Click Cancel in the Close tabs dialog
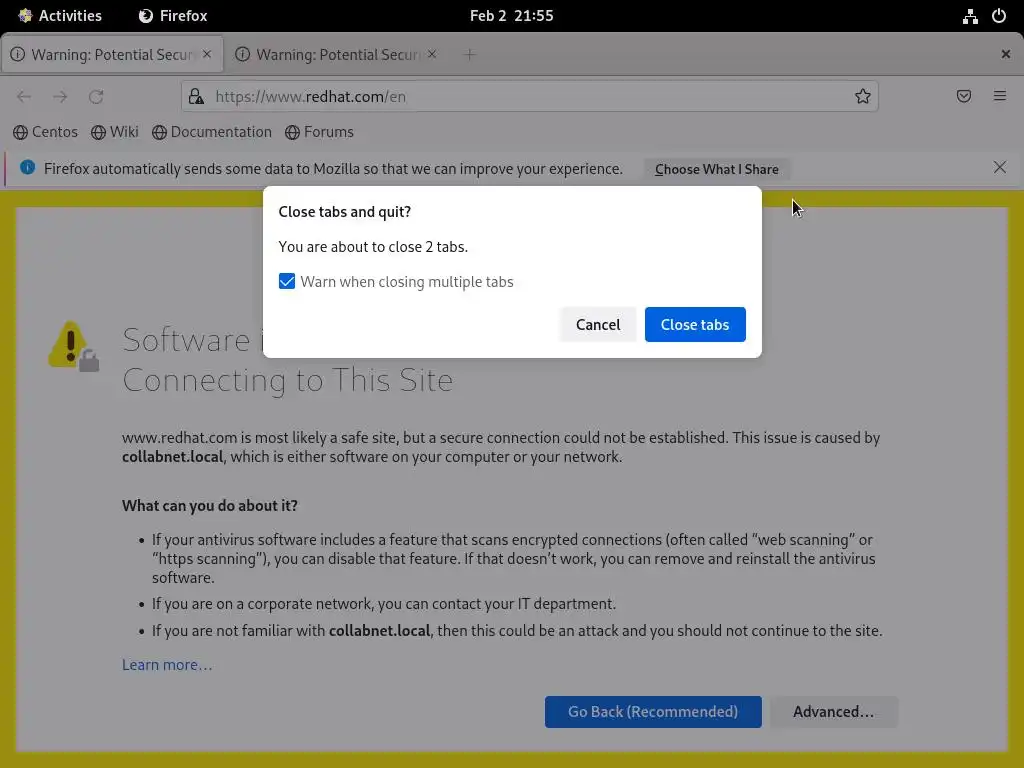 tap(598, 325)
